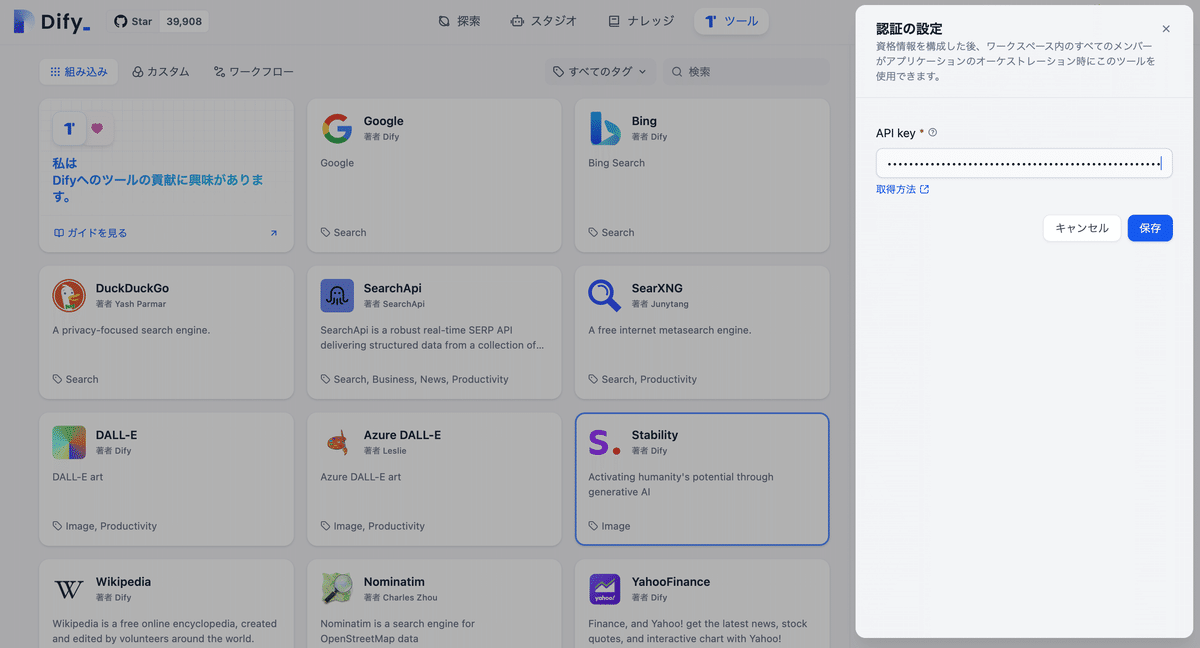Screen dimensions: 1200x648
Task: Click 保存 button
Action: click(x=1150, y=228)
